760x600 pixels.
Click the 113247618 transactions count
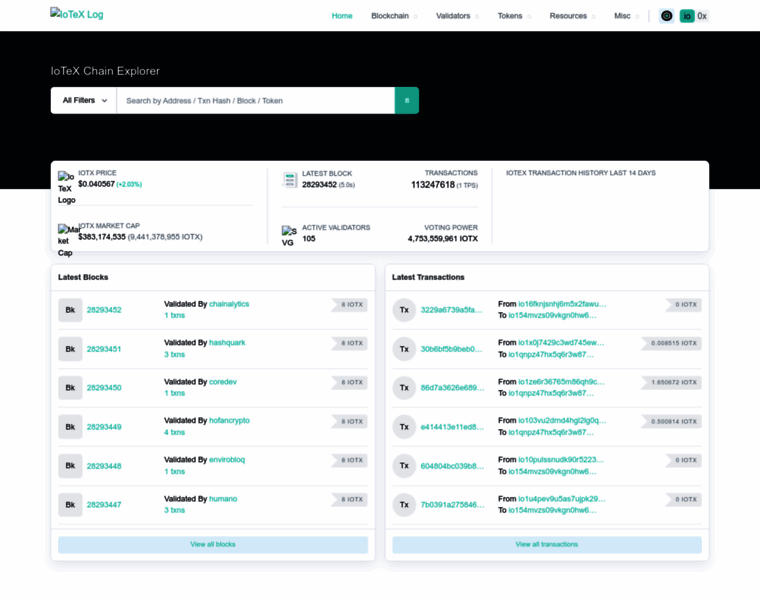(433, 185)
